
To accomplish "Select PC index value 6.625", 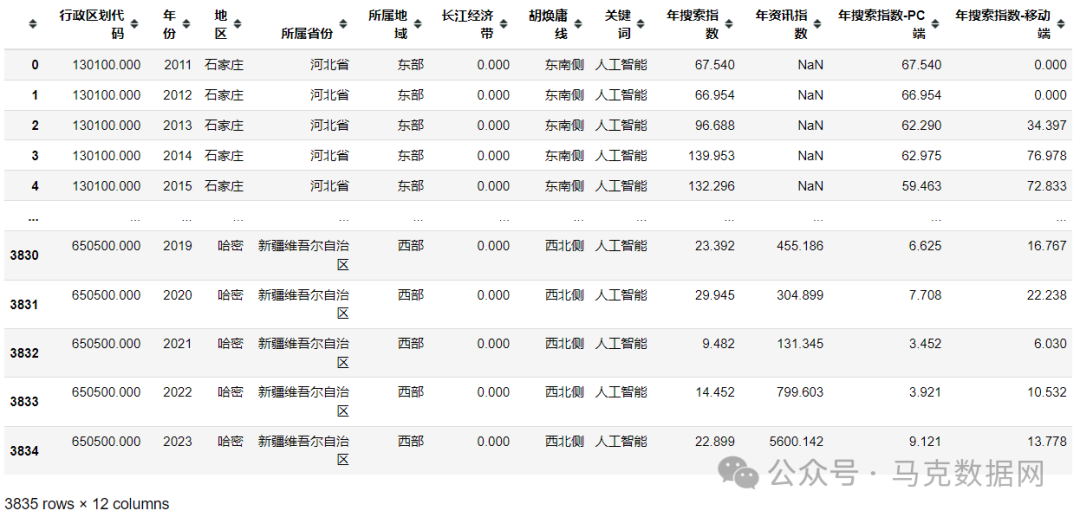I will coord(925,246).
